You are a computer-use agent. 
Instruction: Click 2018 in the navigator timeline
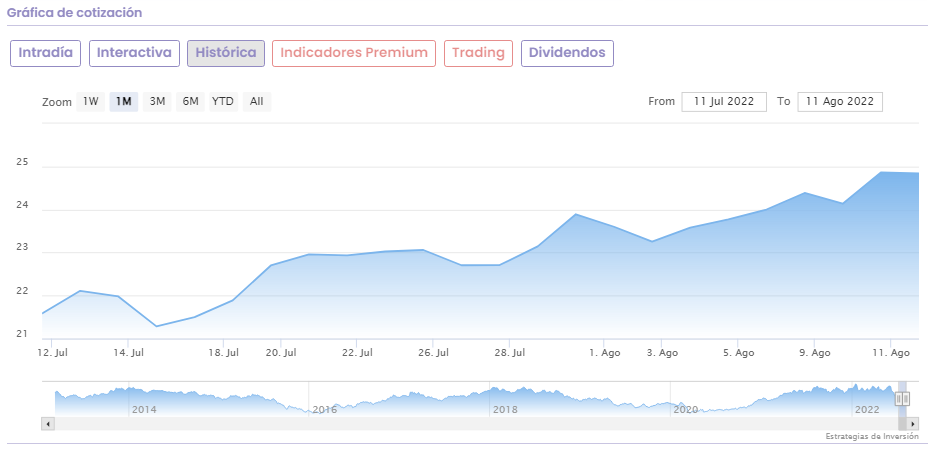[x=504, y=409]
